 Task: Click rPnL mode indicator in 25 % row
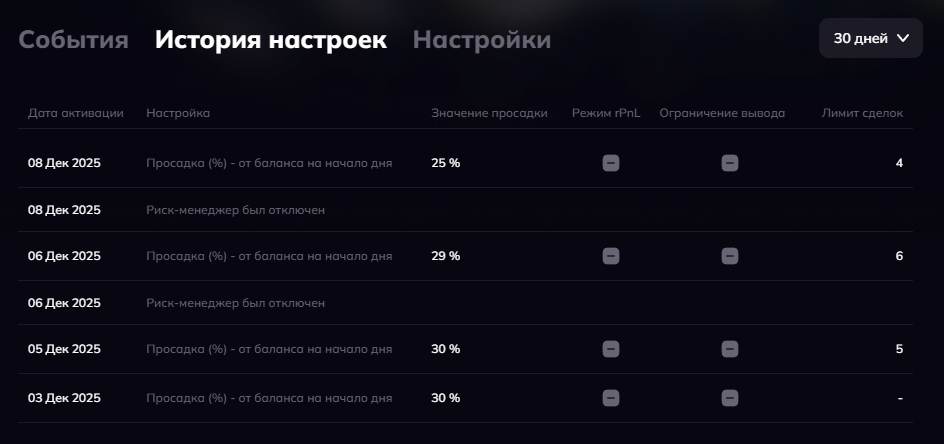click(611, 163)
